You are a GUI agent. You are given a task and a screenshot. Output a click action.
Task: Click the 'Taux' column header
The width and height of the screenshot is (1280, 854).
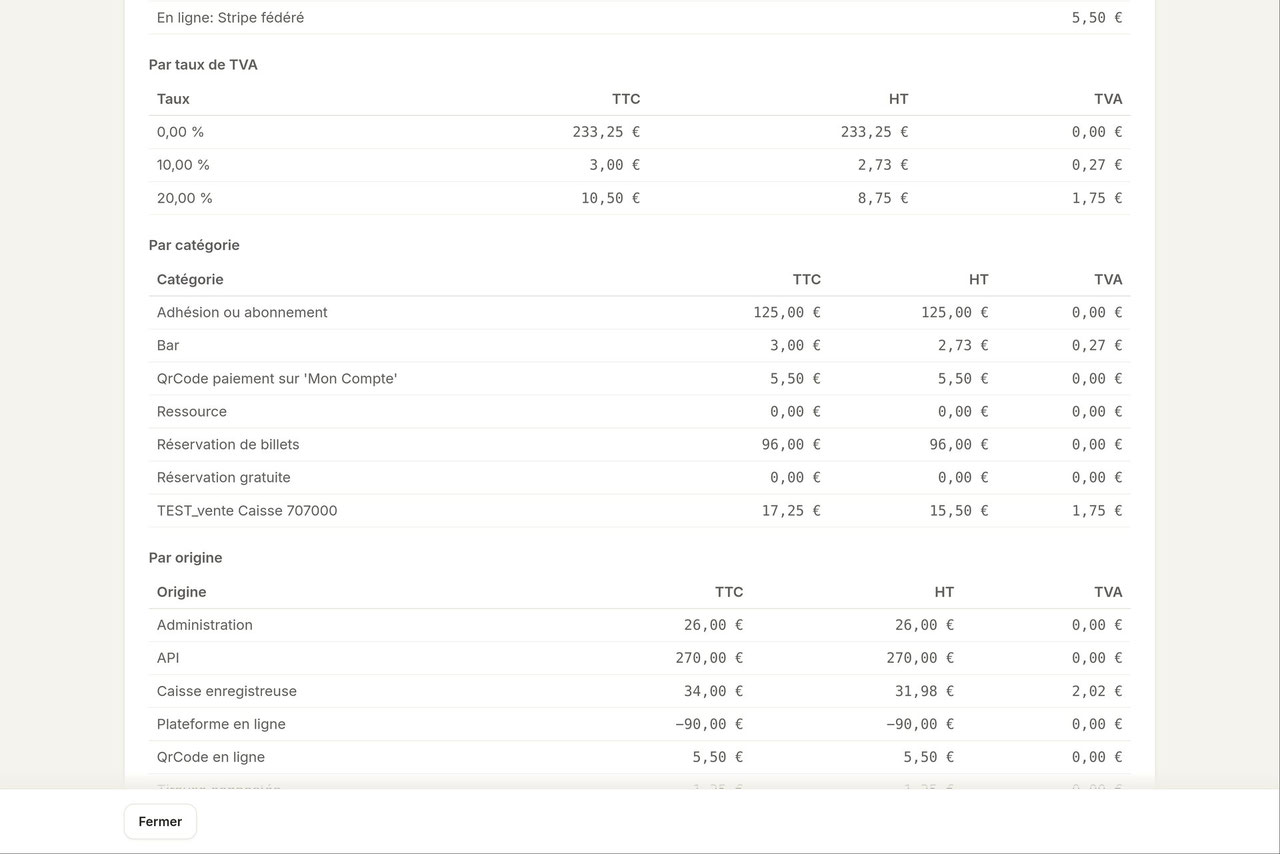tap(173, 99)
